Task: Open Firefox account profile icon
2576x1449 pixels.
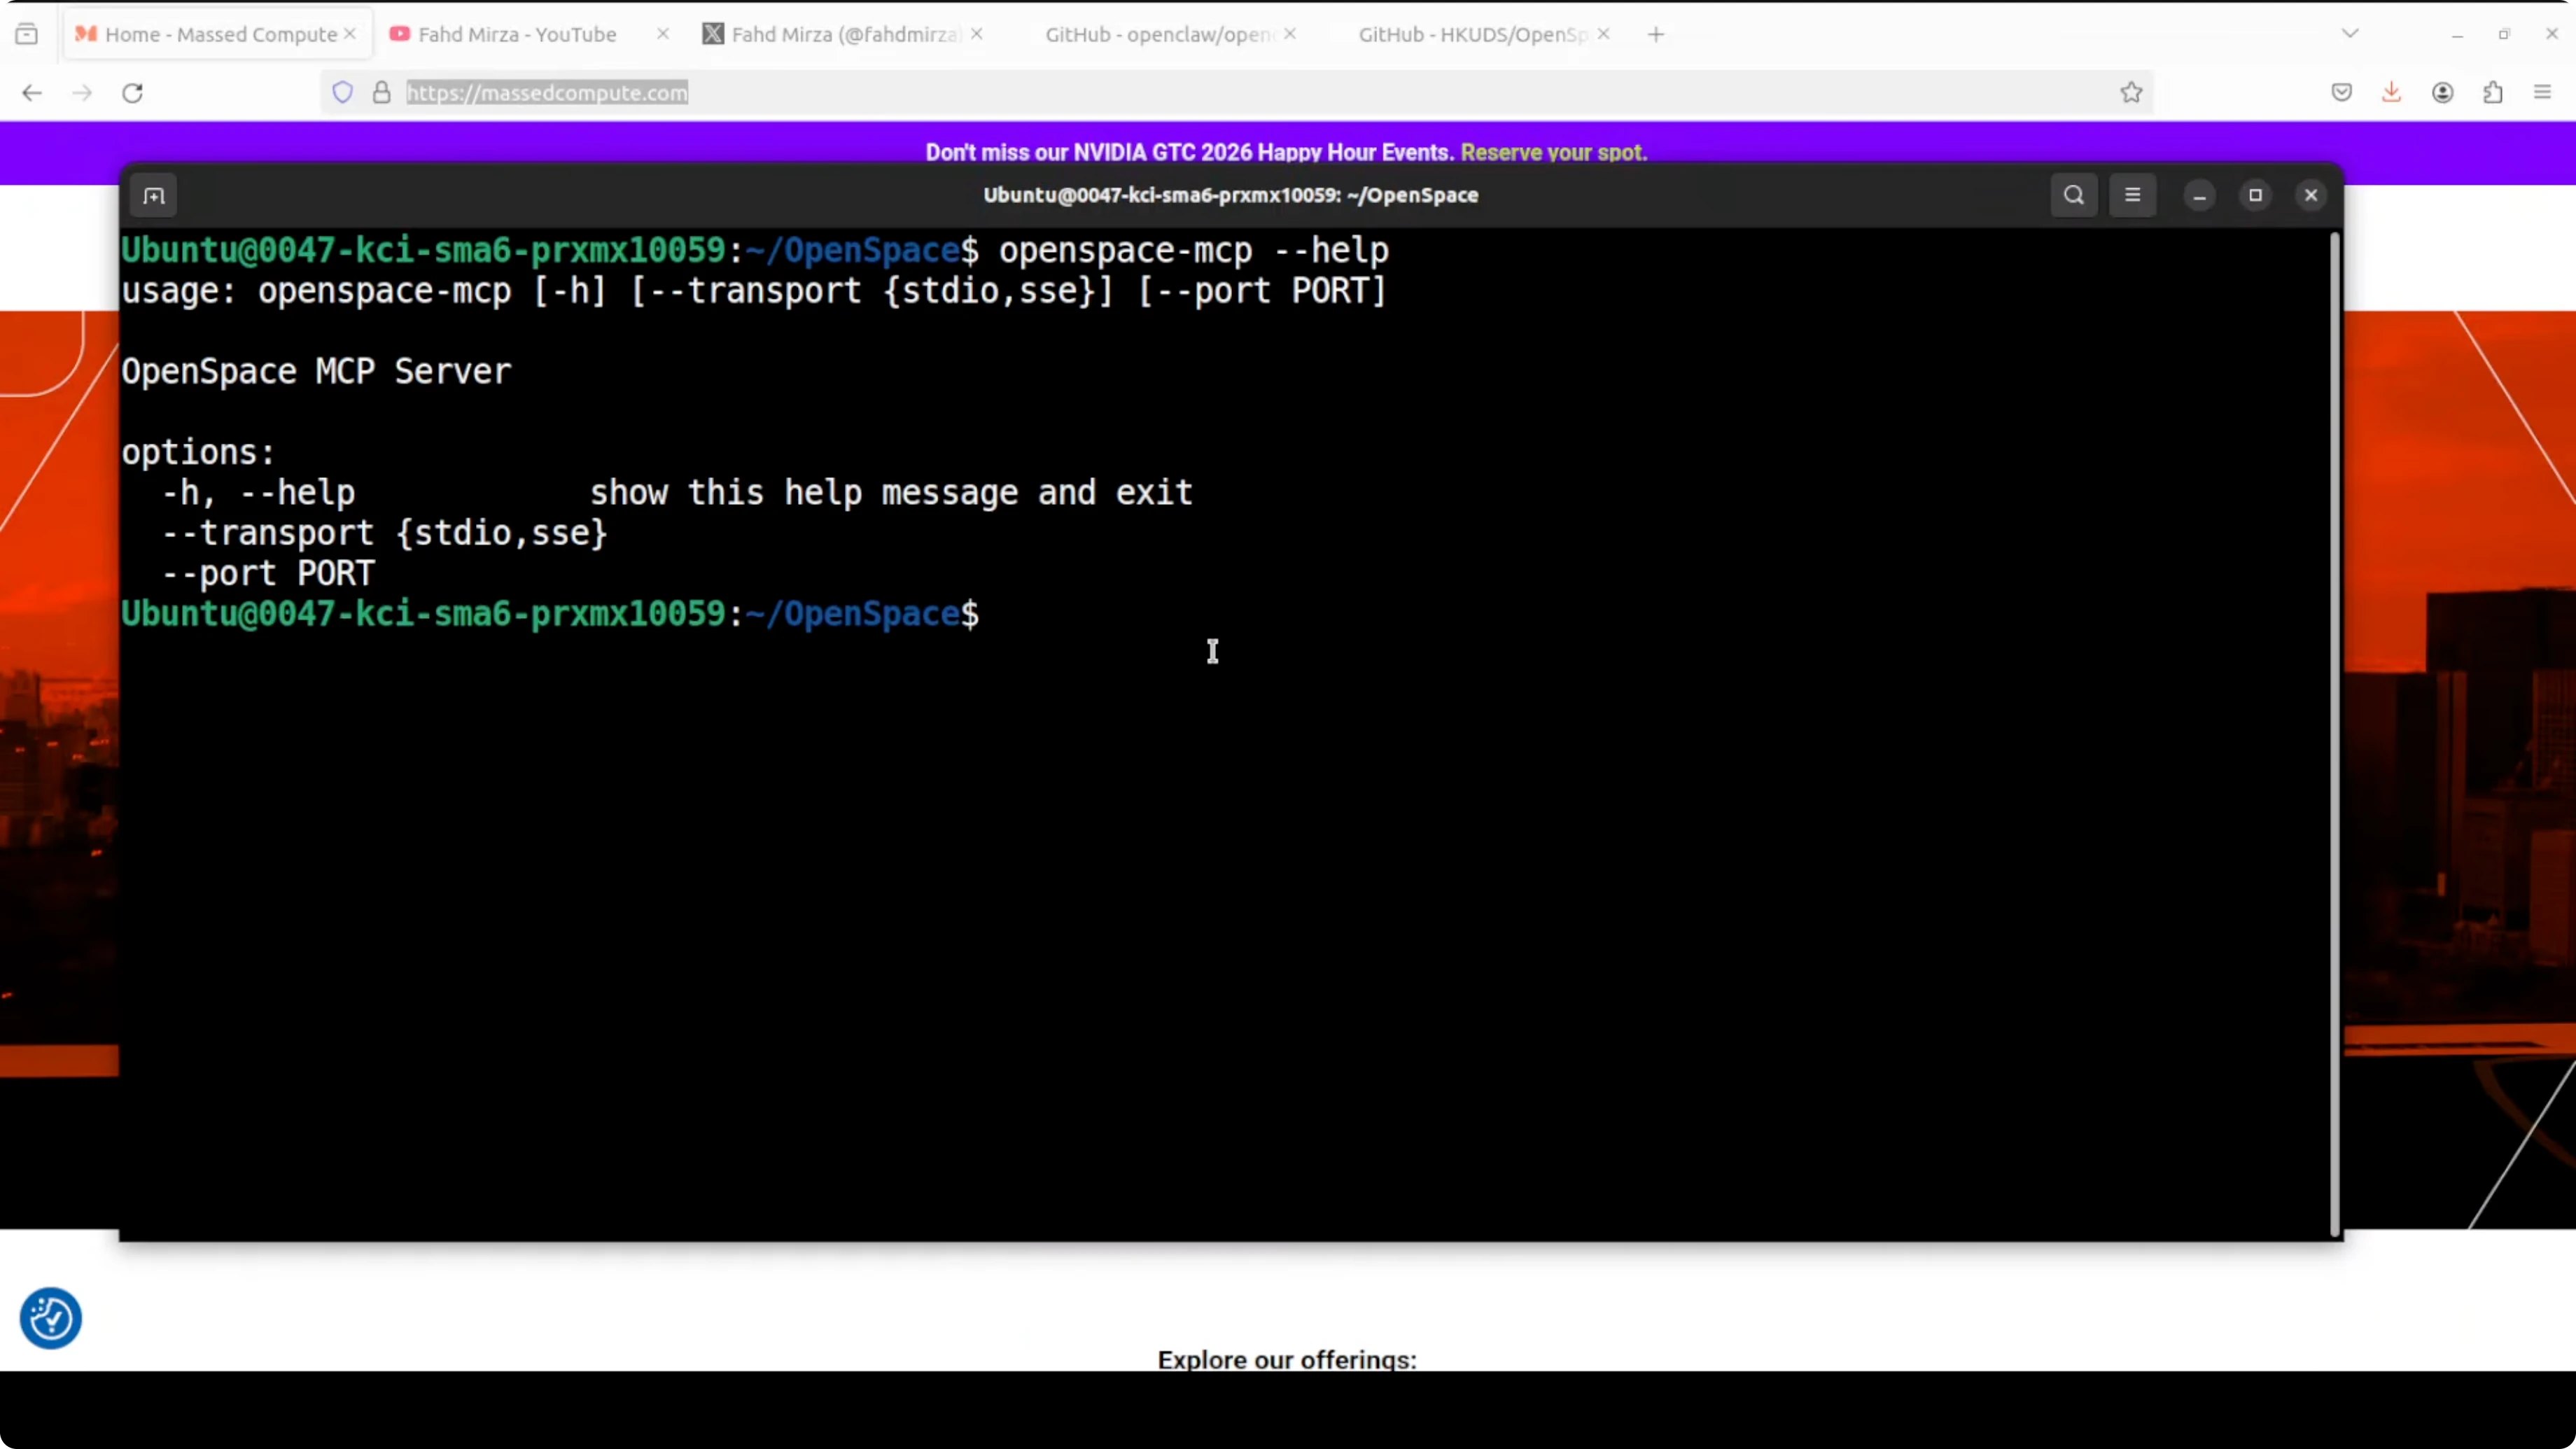Action: point(2442,93)
